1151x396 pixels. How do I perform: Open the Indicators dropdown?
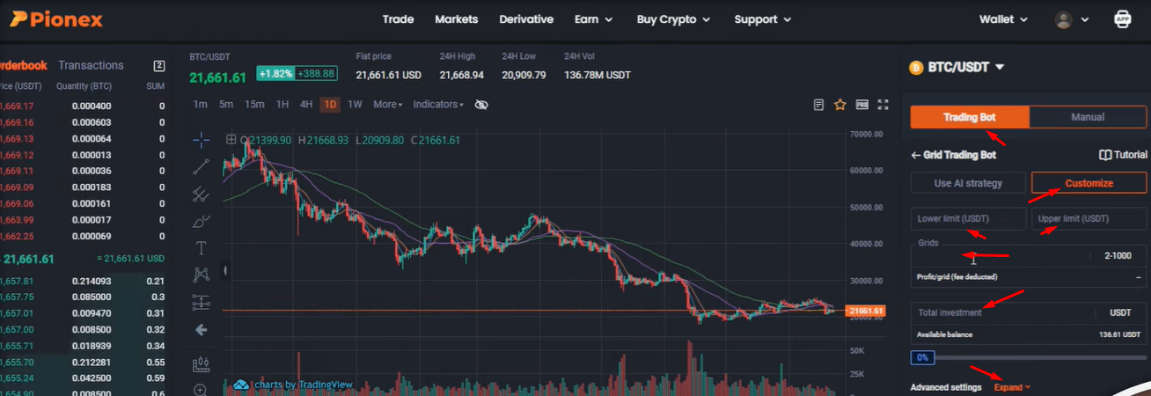(438, 104)
